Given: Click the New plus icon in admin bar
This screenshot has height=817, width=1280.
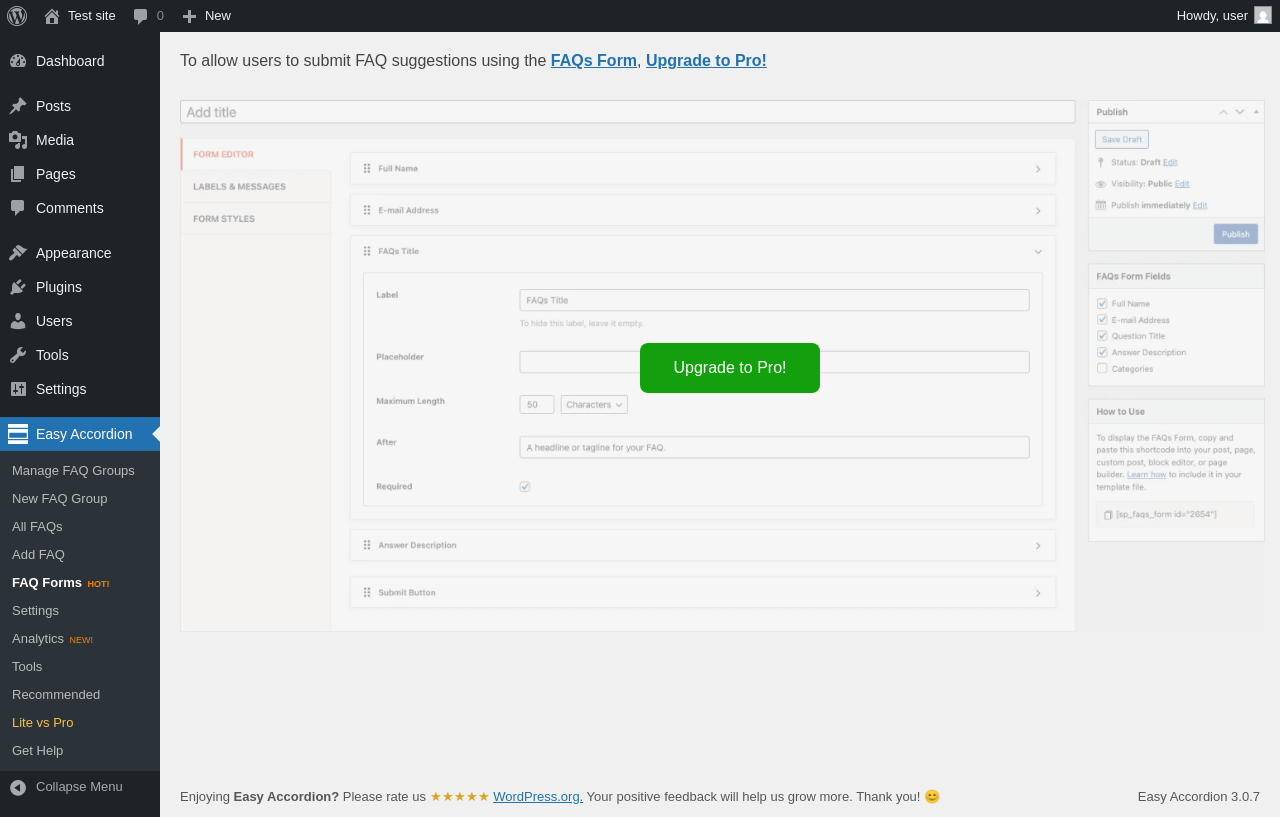Looking at the screenshot, I should pos(189,16).
